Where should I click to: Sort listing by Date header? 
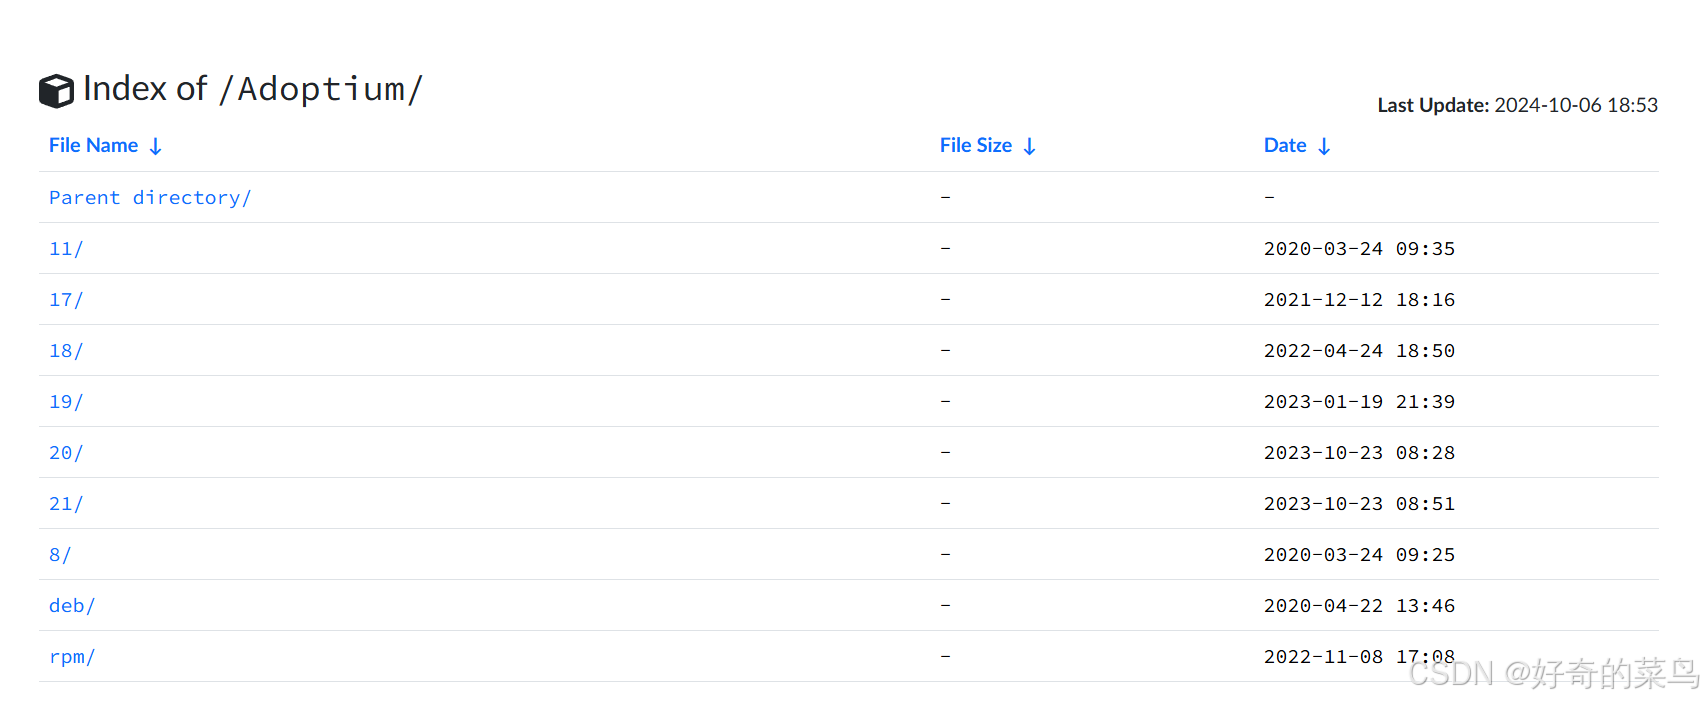coord(1285,145)
